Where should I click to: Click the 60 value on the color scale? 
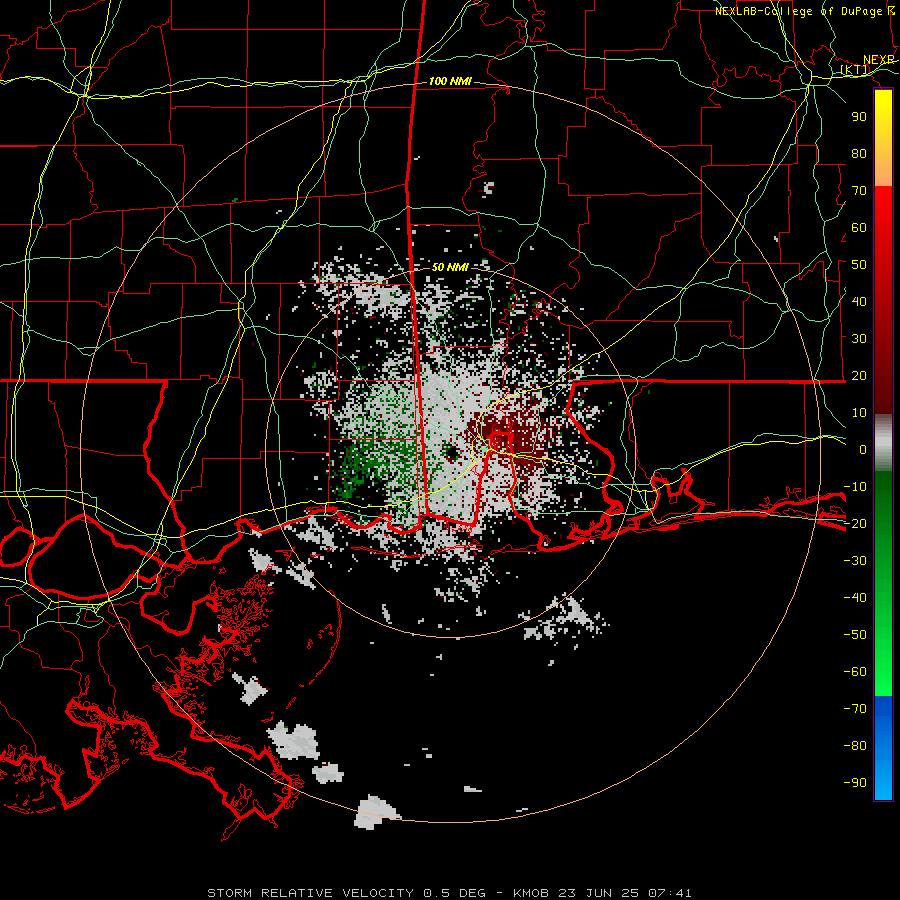(859, 227)
